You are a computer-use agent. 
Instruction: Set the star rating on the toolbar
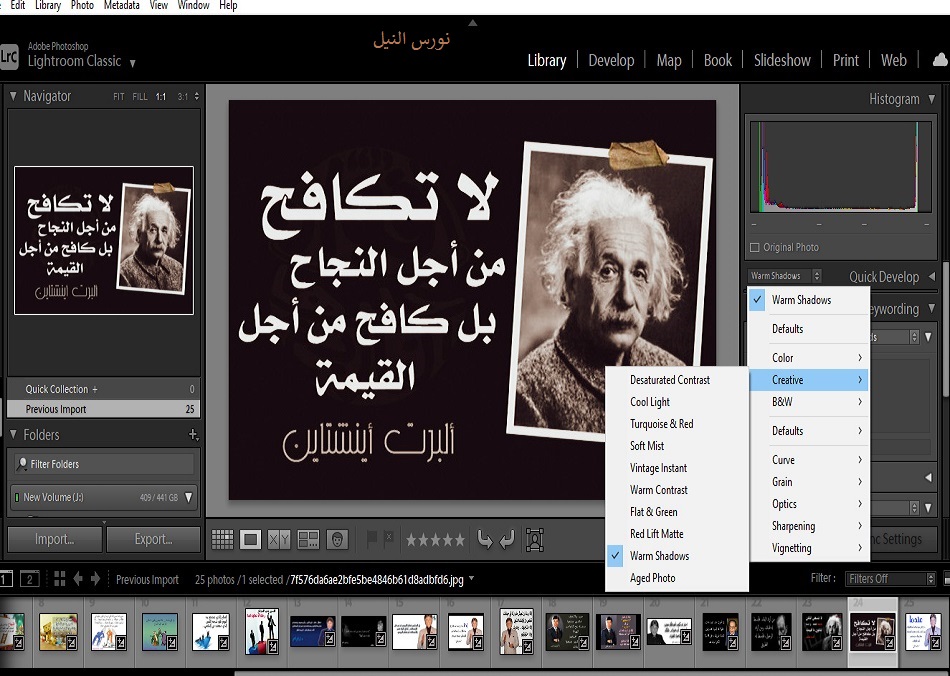pyautogui.click(x=435, y=539)
